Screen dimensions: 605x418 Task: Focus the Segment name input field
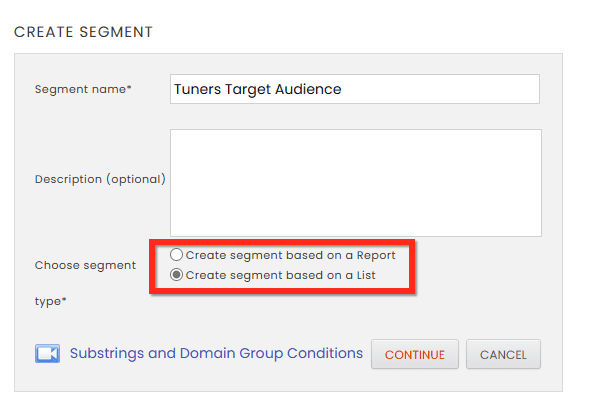[x=355, y=89]
